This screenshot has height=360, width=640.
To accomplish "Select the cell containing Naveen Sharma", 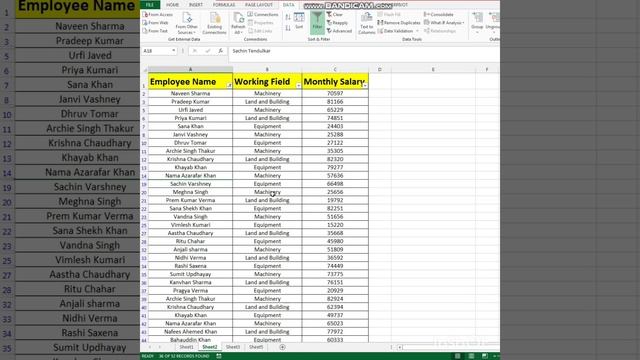I will [190, 93].
